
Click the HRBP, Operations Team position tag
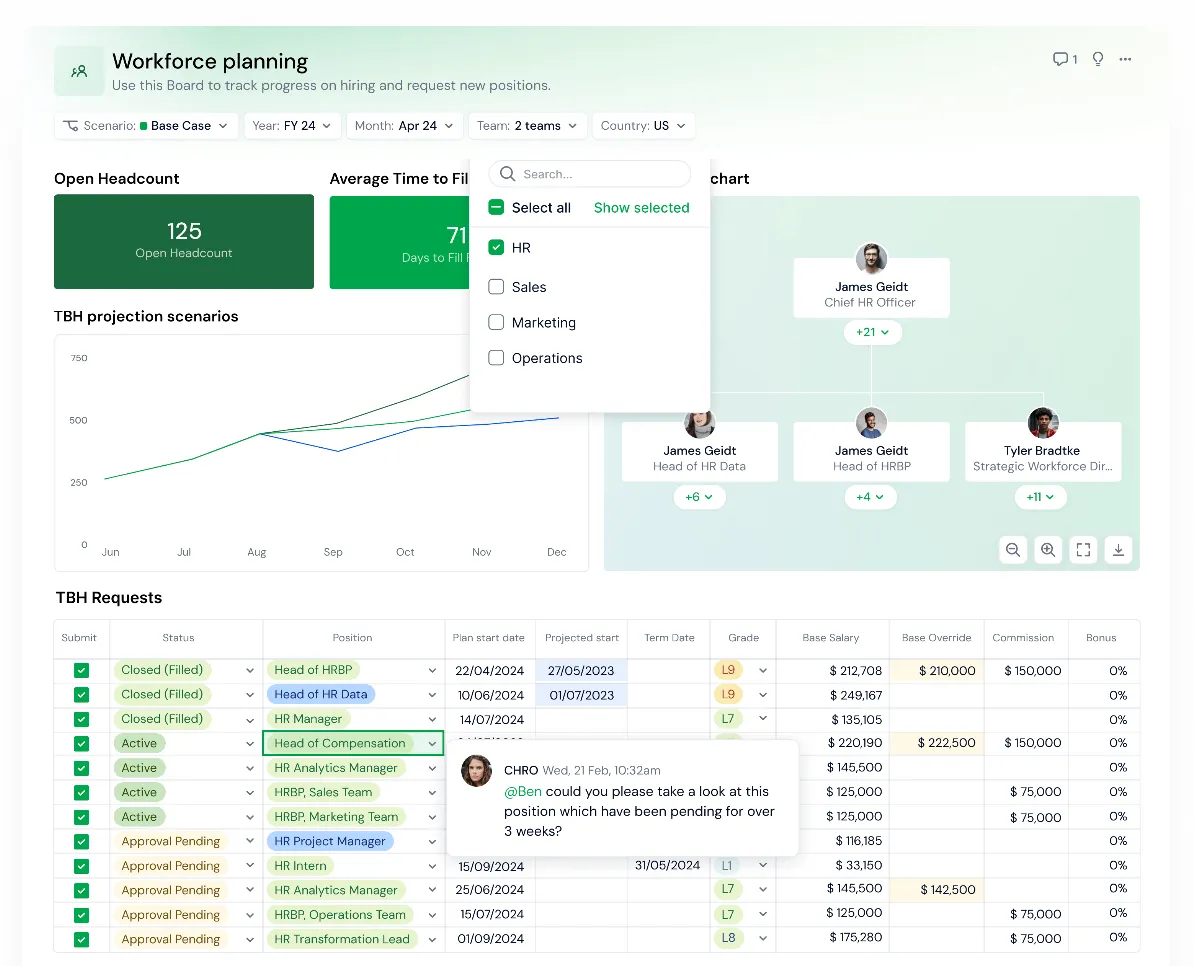pyautogui.click(x=340, y=914)
